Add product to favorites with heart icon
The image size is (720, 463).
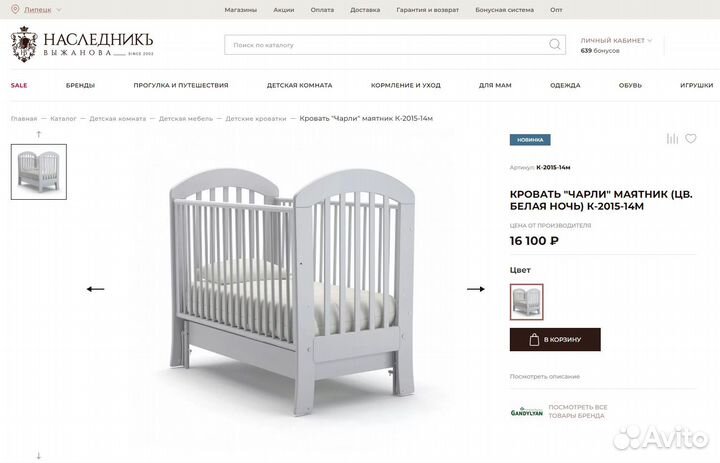[691, 138]
